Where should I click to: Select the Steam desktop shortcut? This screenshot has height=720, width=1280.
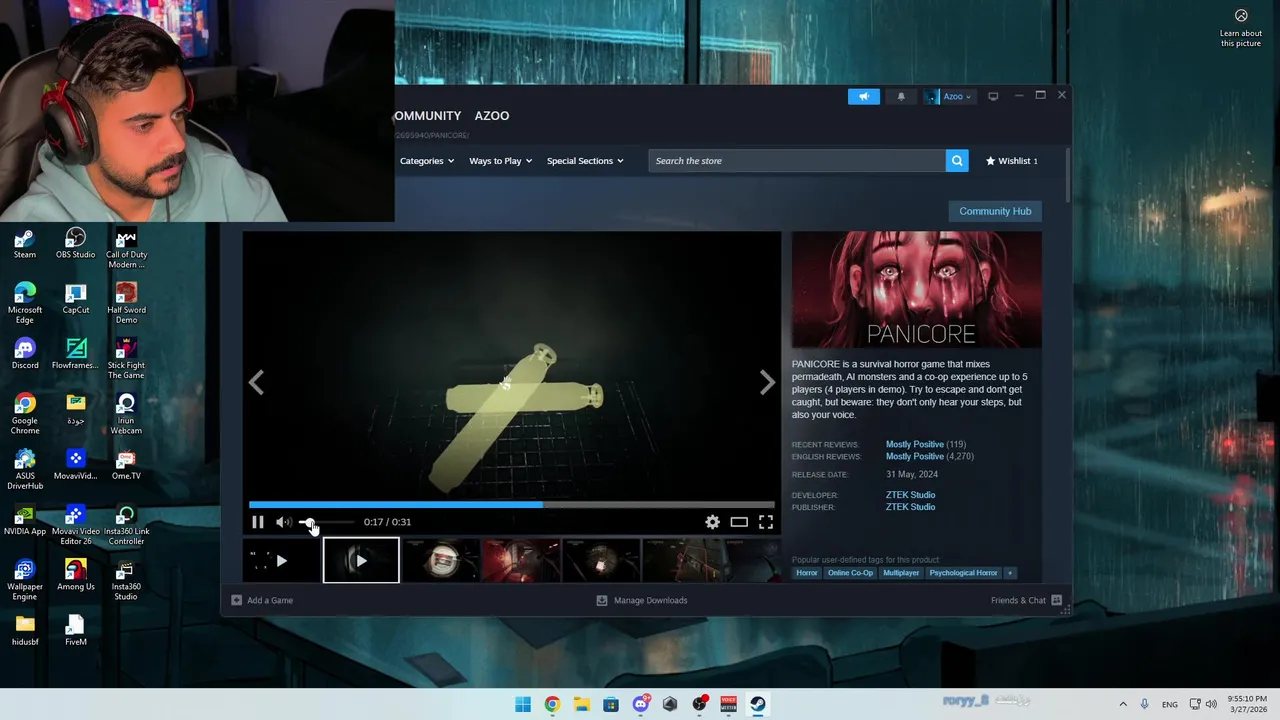[x=25, y=244]
